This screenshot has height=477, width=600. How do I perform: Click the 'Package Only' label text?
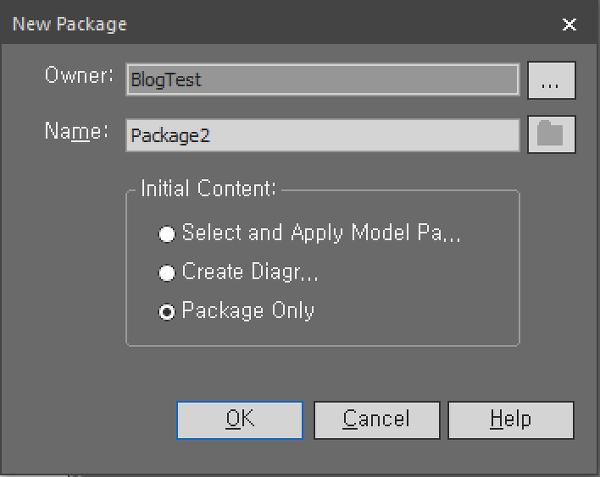click(x=248, y=311)
